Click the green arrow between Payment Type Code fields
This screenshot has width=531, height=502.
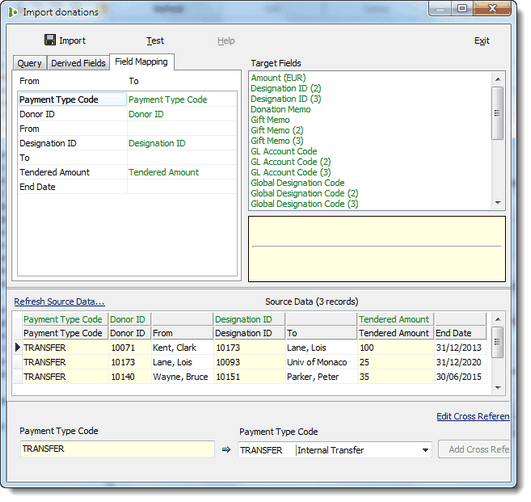226,449
